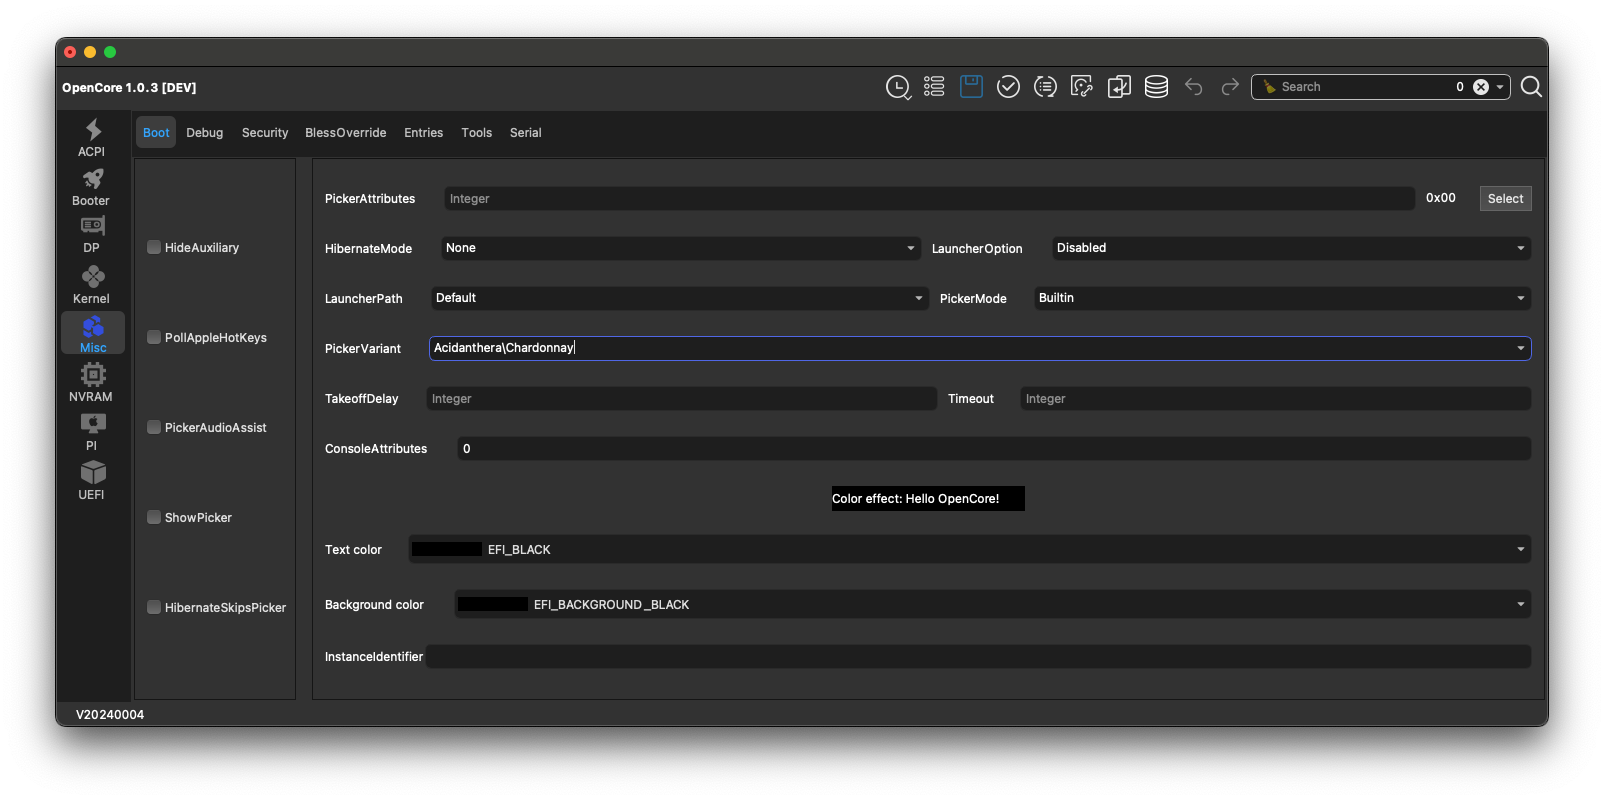Open the DP section in sidebar
Image resolution: width=1604 pixels, height=800 pixels.
(92, 235)
